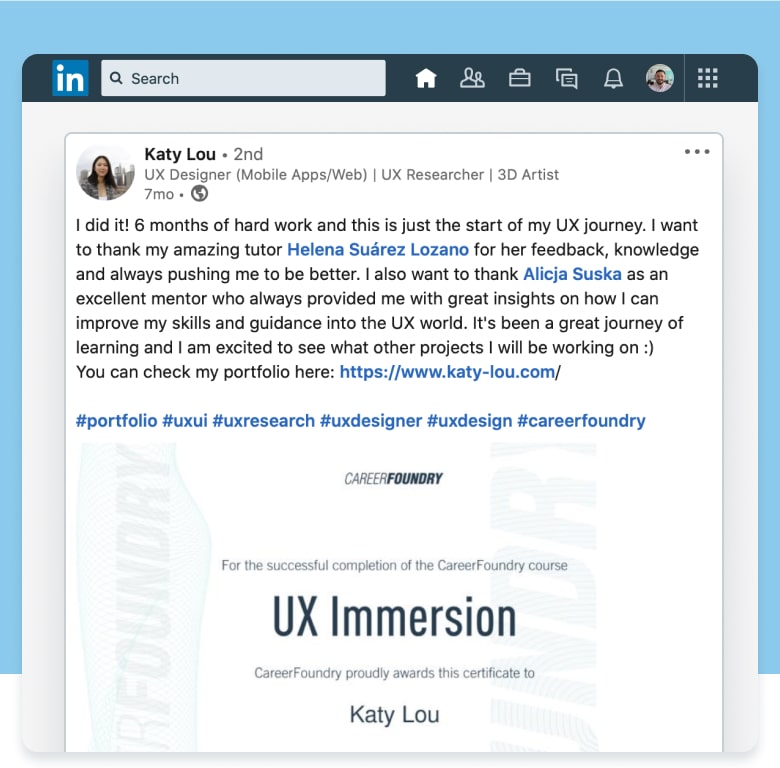The image size is (780, 768).
Task: Open Alicja Suska's profile mention
Action: pyautogui.click(x=572, y=274)
